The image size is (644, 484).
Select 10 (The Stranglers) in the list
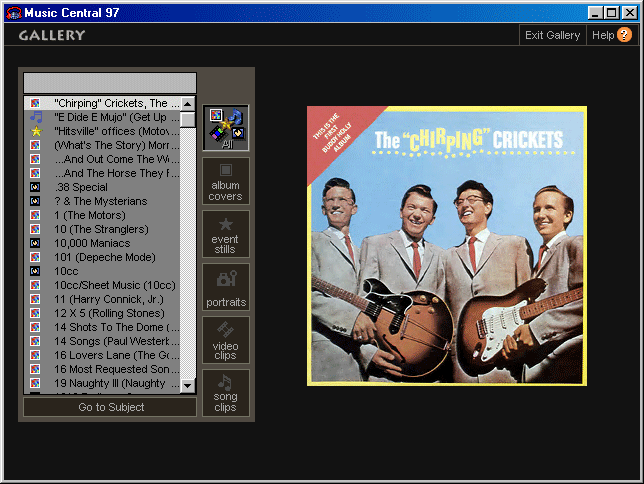(102, 229)
